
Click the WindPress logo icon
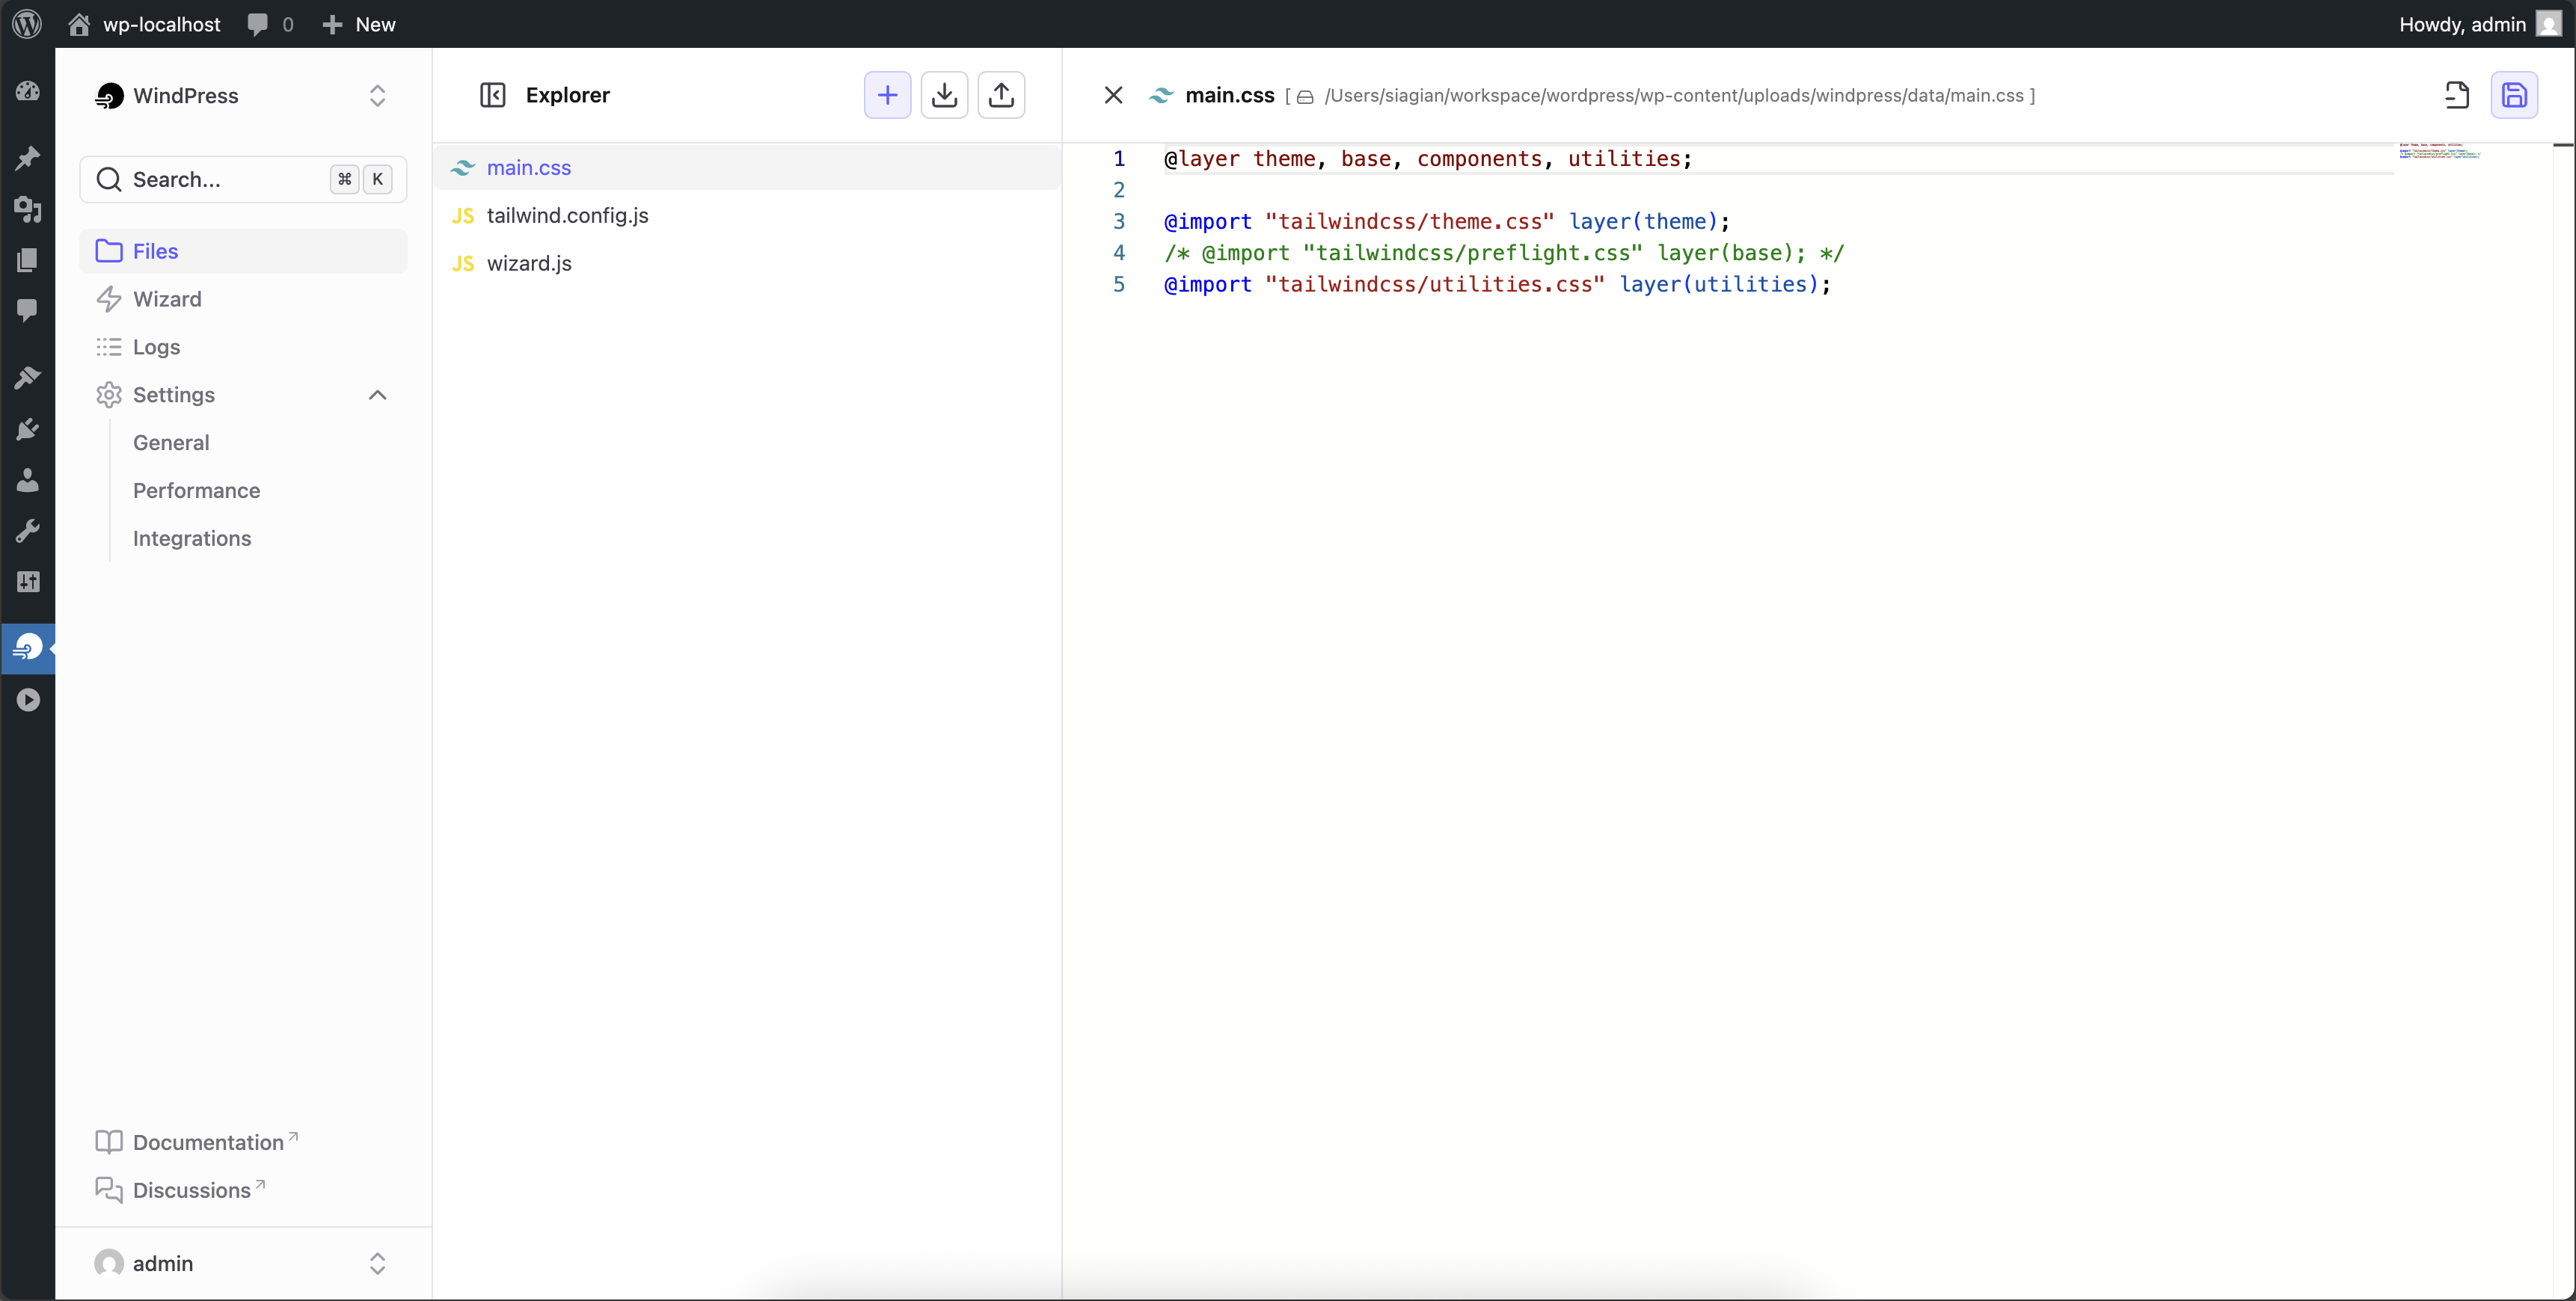[x=110, y=96]
